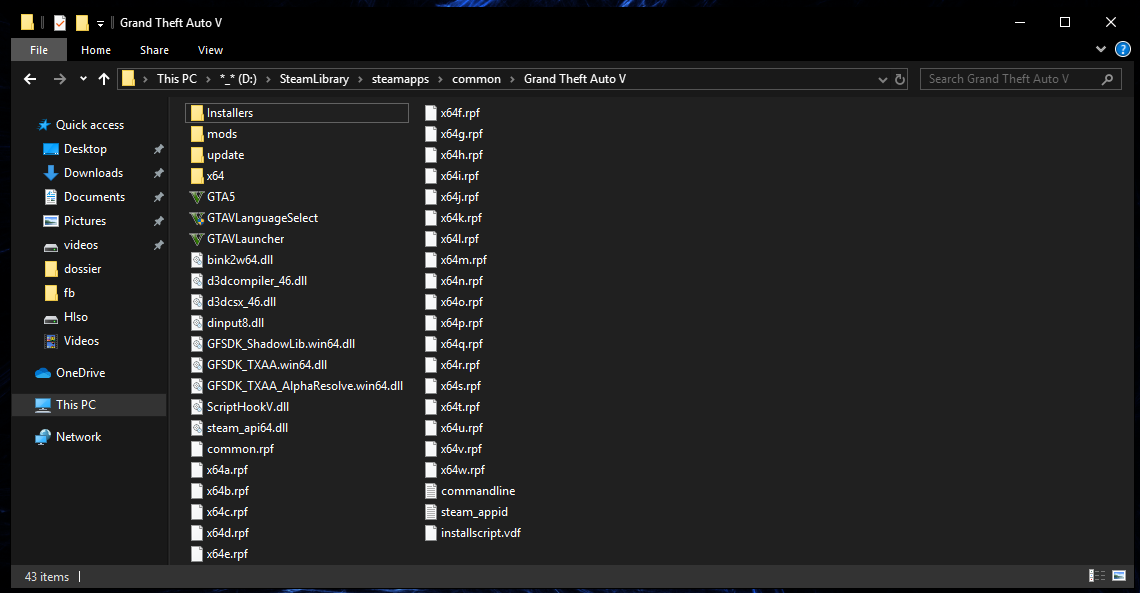This screenshot has height=593, width=1140.
Task: Expand the address bar history dropdown
Action: click(x=883, y=79)
